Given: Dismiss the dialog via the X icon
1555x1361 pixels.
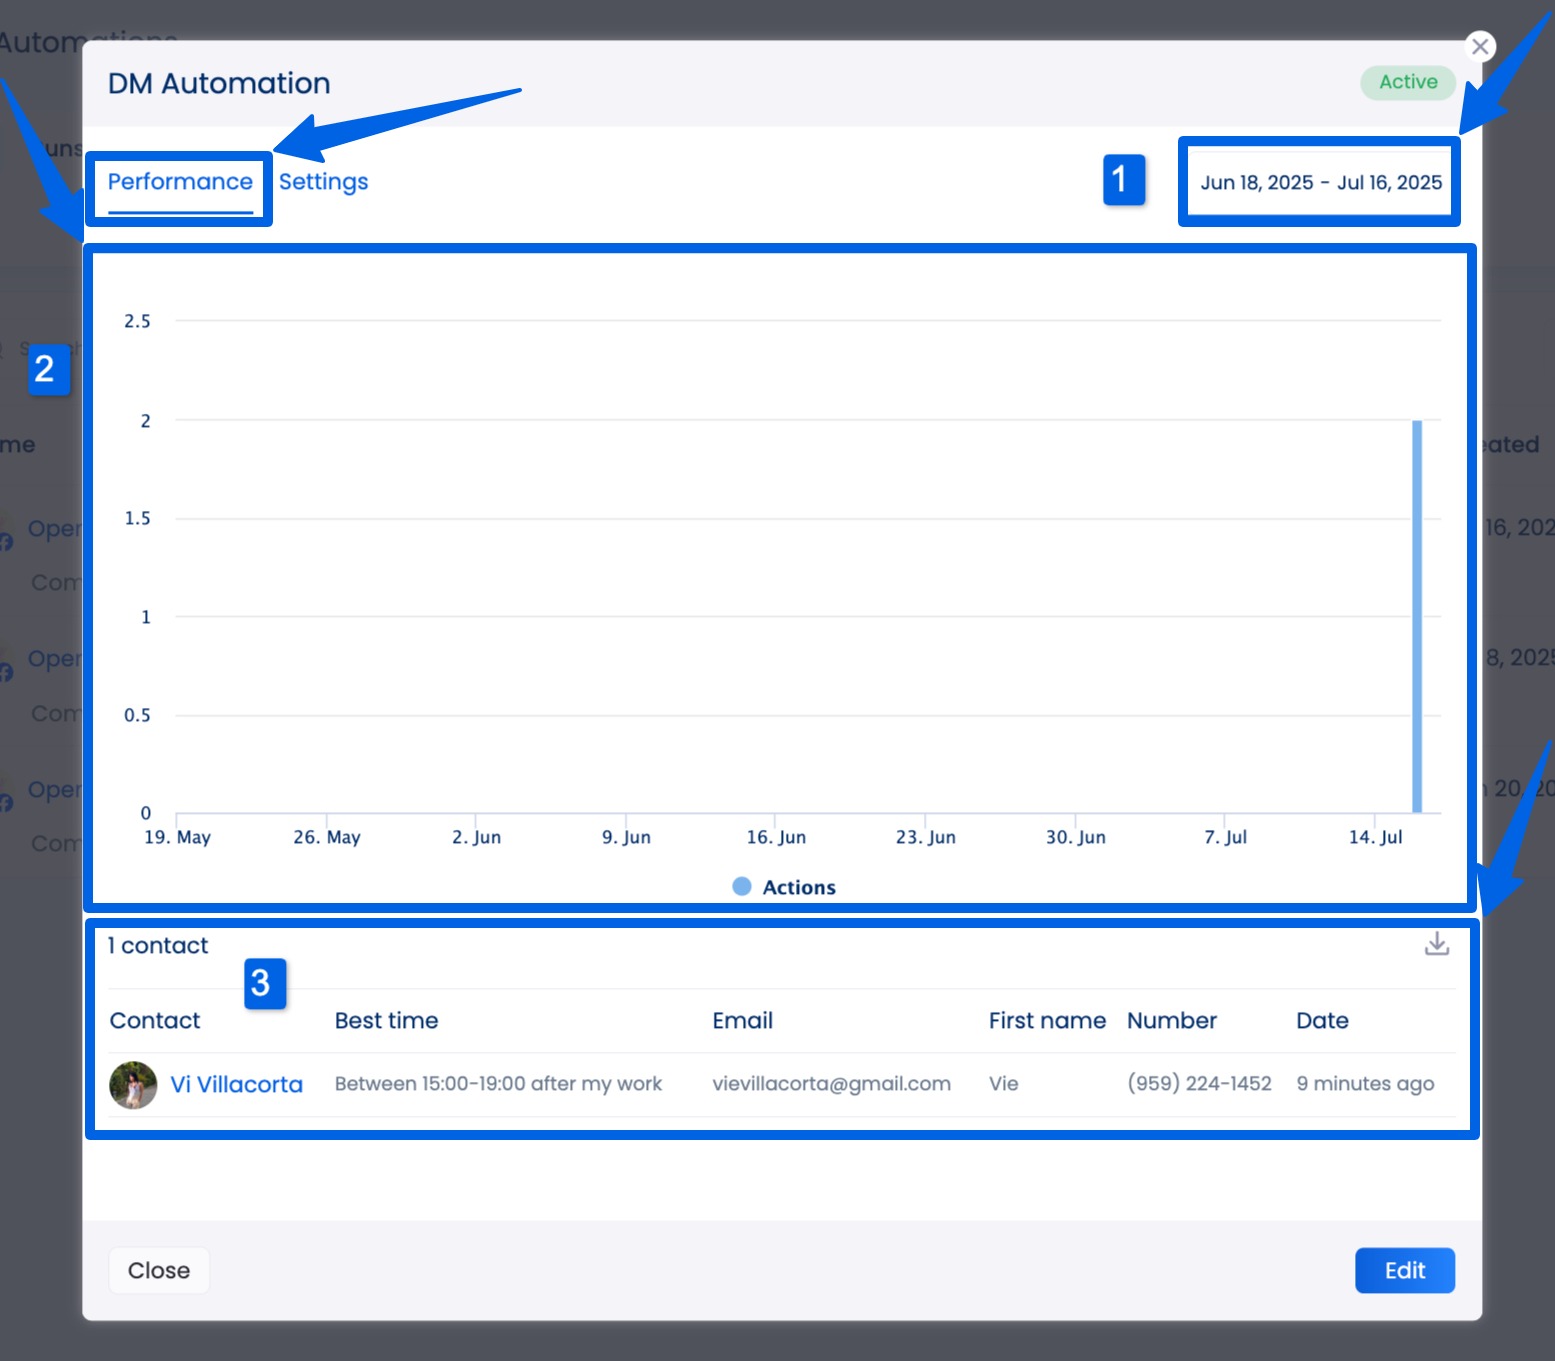Looking at the screenshot, I should 1480,46.
